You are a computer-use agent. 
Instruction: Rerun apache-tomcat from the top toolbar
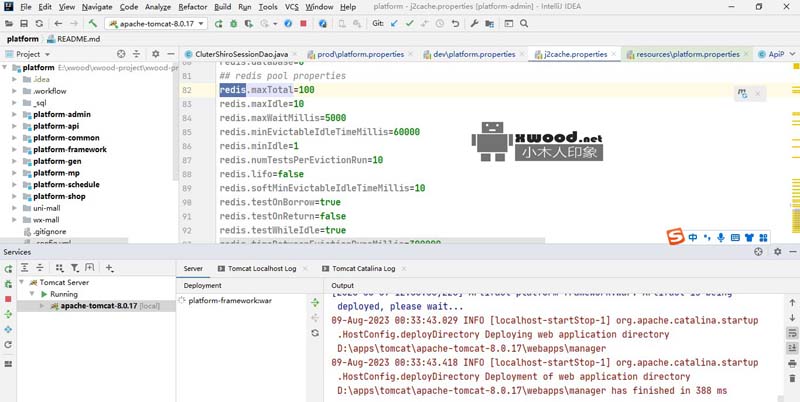[218, 23]
